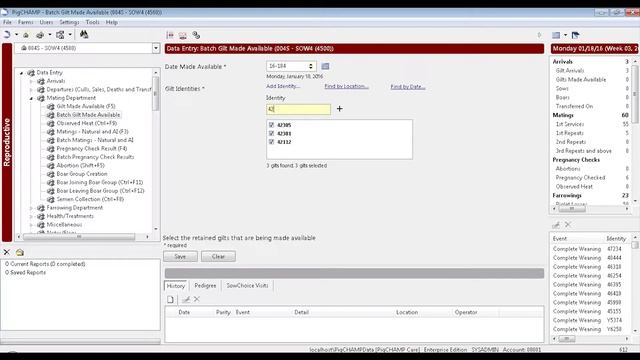Screen dimensions: 640x360
Task: Select Boar Group Creation in the tree
Action: pyautogui.click(x=82, y=174)
